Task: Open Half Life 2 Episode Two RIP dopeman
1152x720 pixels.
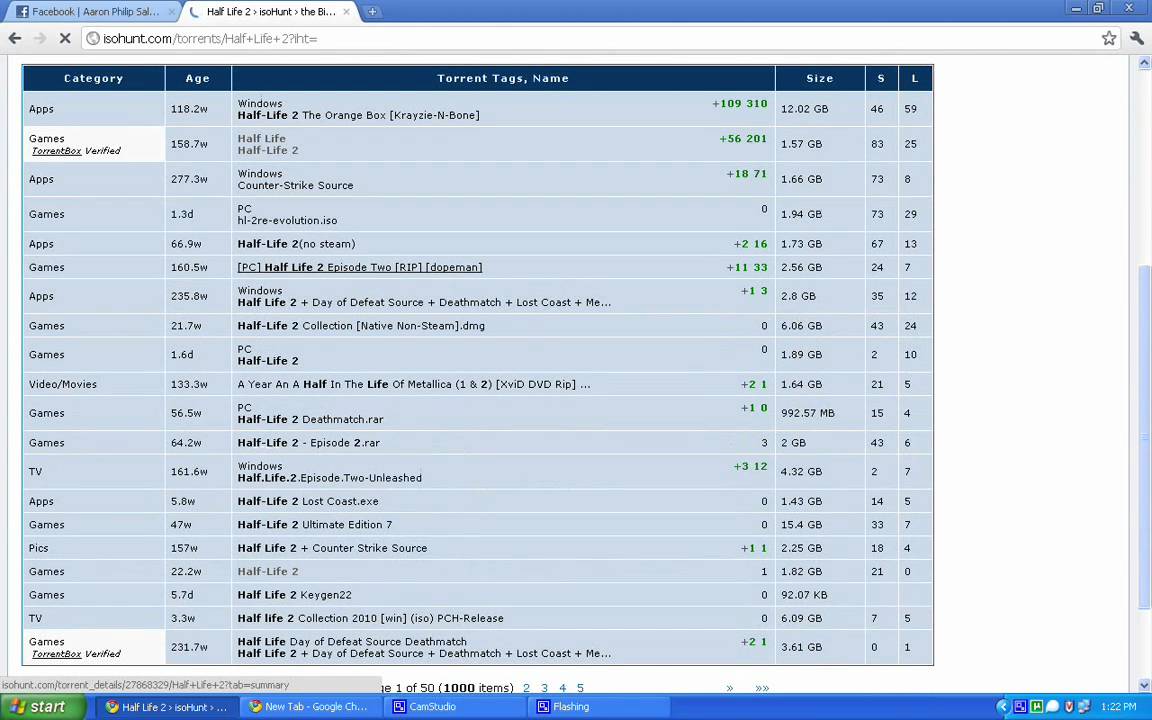Action: pyautogui.click(x=360, y=267)
